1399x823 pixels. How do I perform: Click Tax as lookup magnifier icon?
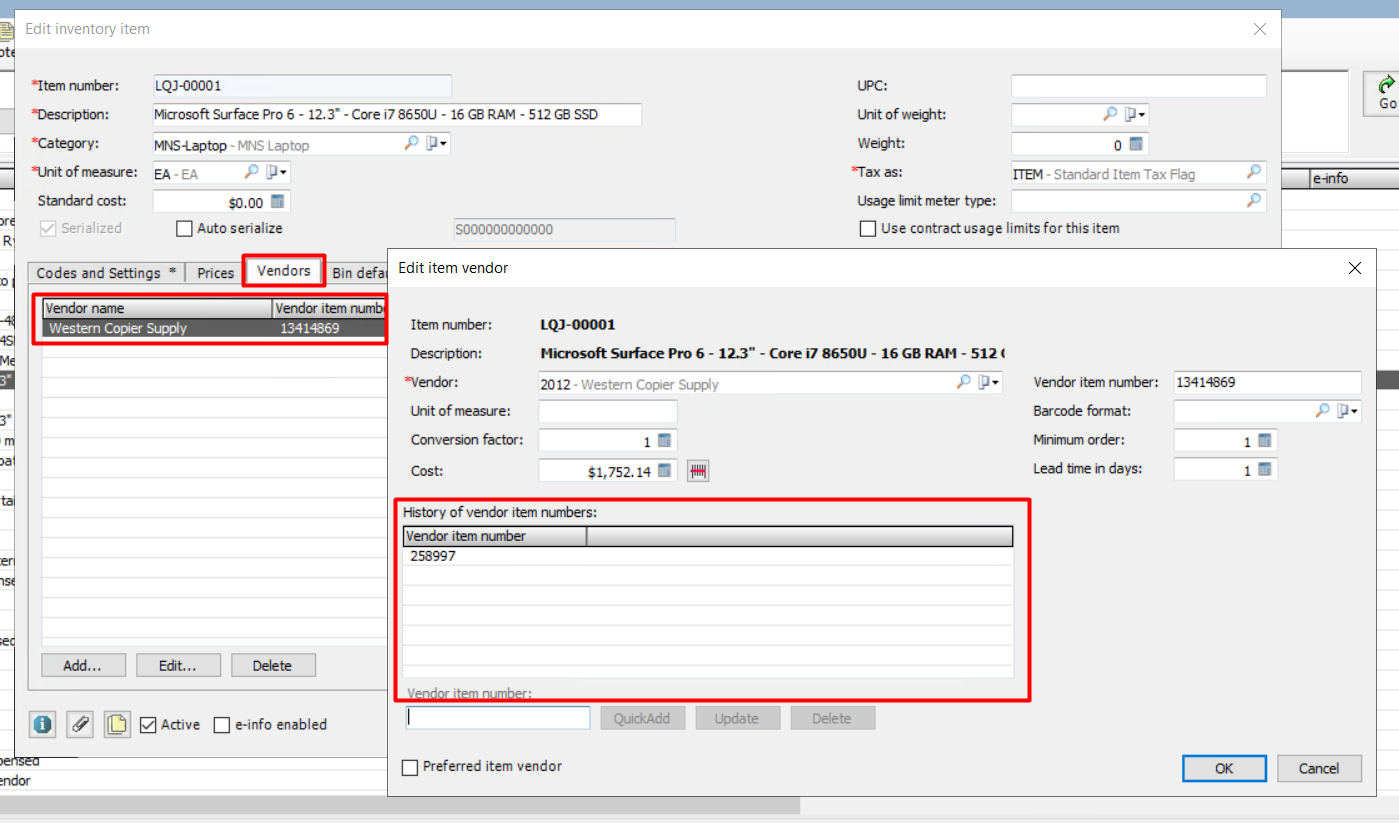[1254, 173]
